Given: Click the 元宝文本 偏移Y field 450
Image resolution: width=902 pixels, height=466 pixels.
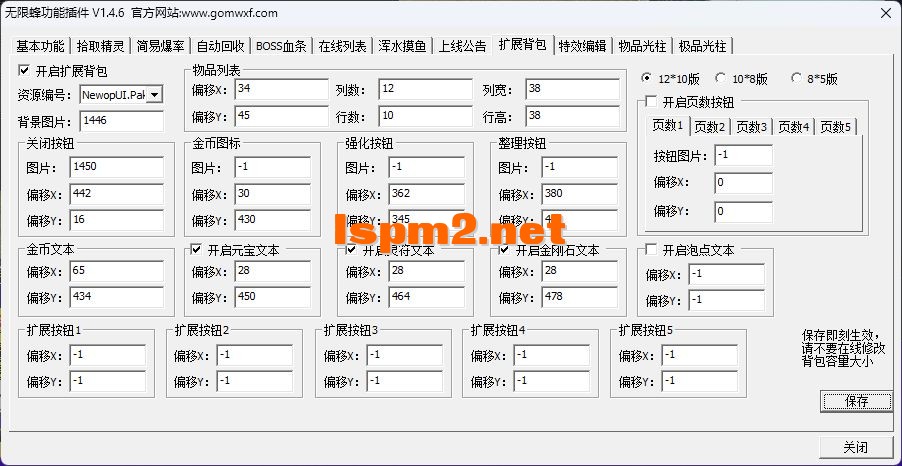Looking at the screenshot, I should click(x=273, y=297).
